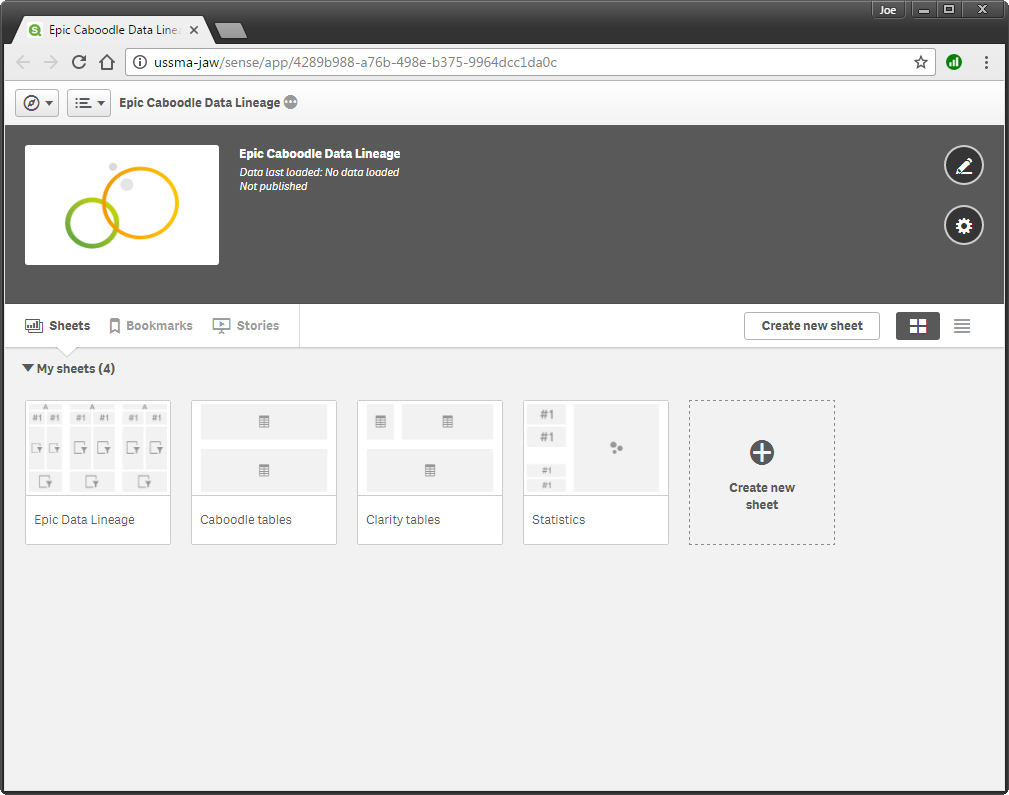Open the navigation compass menu

click(37, 103)
